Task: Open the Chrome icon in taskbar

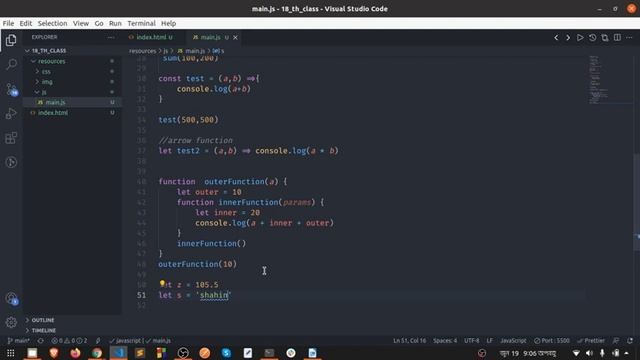Action: [97, 353]
